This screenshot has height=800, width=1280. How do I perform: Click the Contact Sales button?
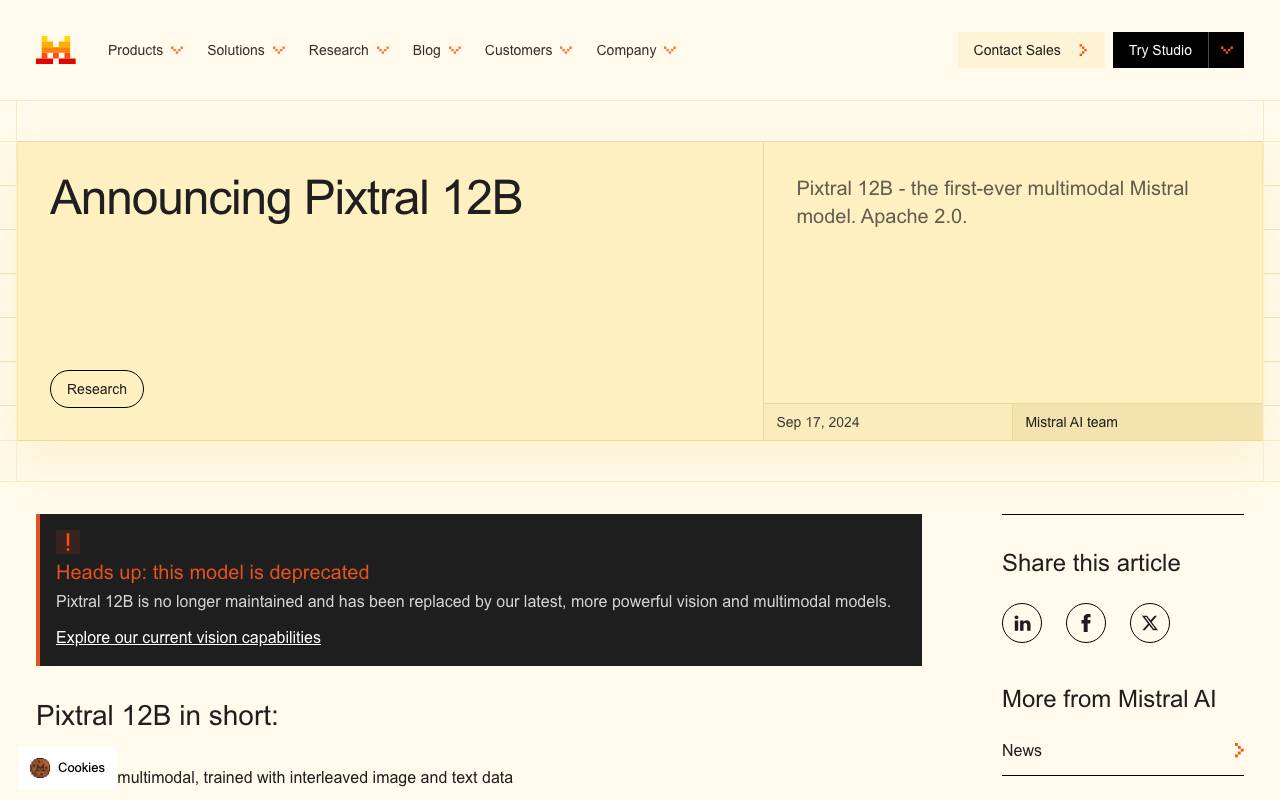click(x=1031, y=50)
